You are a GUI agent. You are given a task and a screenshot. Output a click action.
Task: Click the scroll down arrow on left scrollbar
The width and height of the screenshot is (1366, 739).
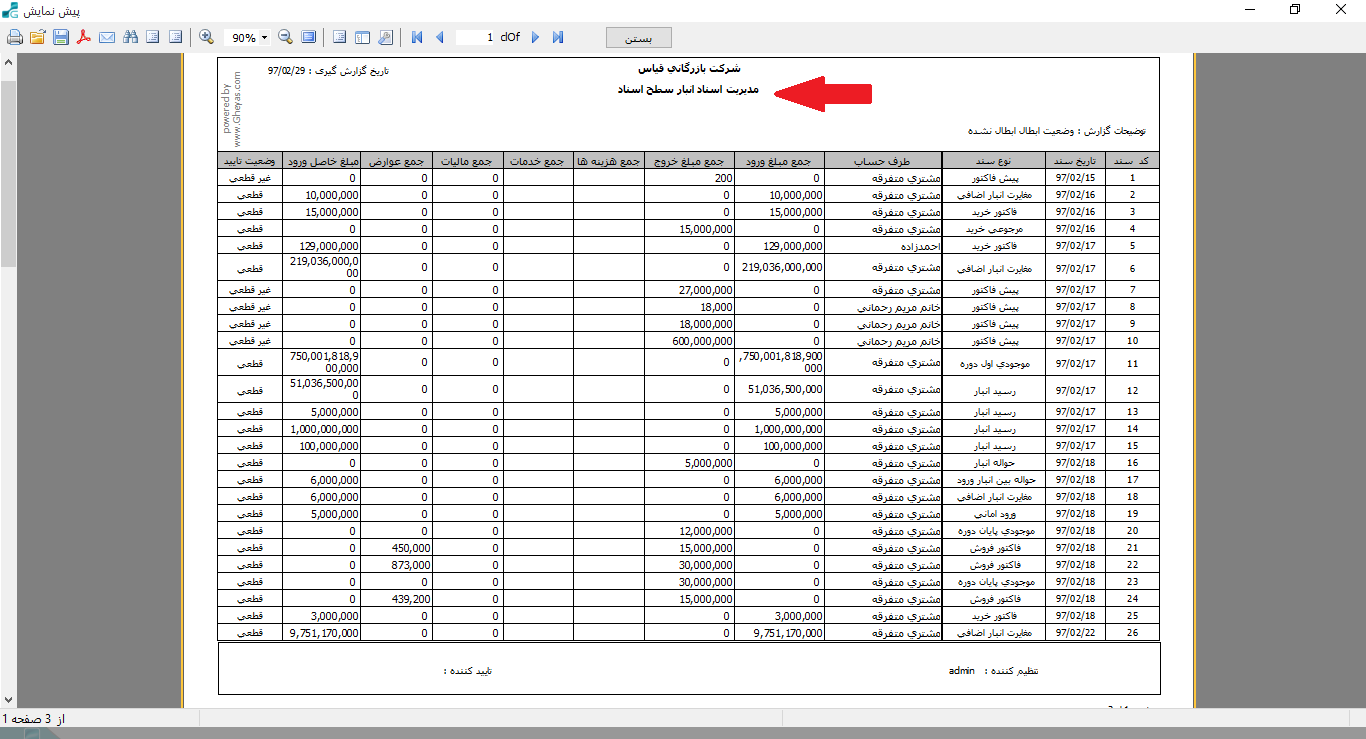pos(8,699)
